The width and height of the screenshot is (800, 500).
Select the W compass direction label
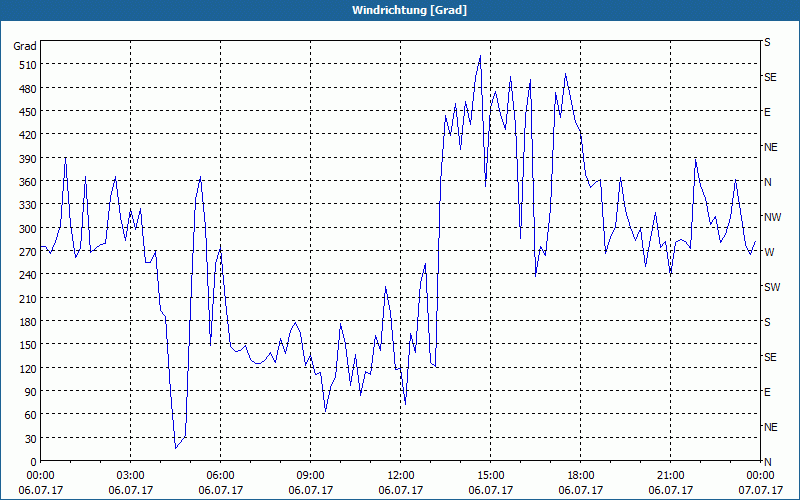769,252
